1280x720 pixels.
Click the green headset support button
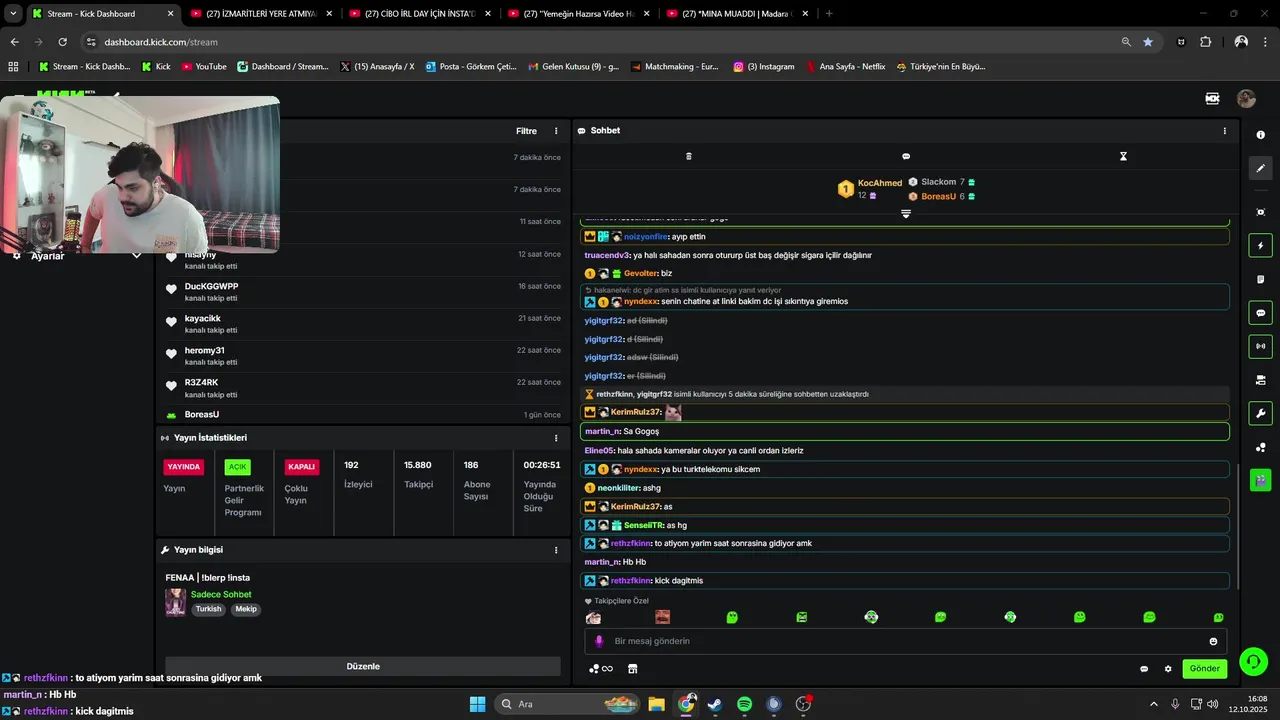(1253, 662)
